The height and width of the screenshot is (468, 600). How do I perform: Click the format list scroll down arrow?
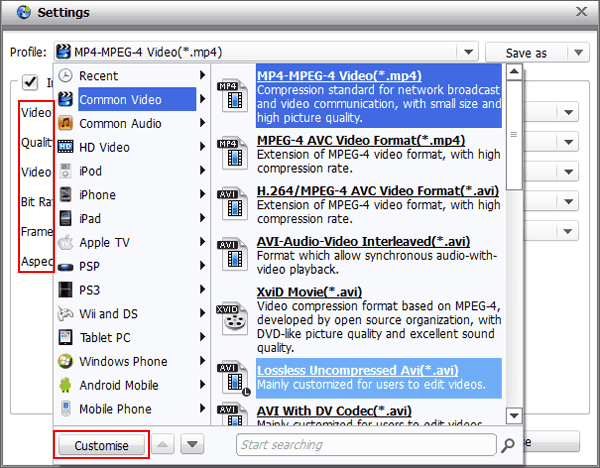pos(514,416)
